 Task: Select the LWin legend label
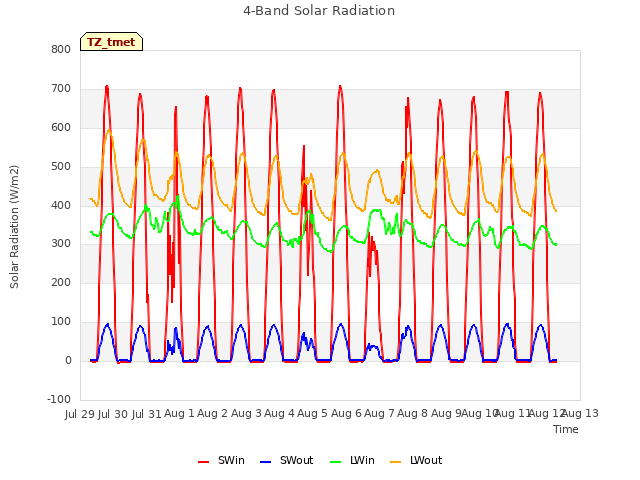(x=362, y=460)
